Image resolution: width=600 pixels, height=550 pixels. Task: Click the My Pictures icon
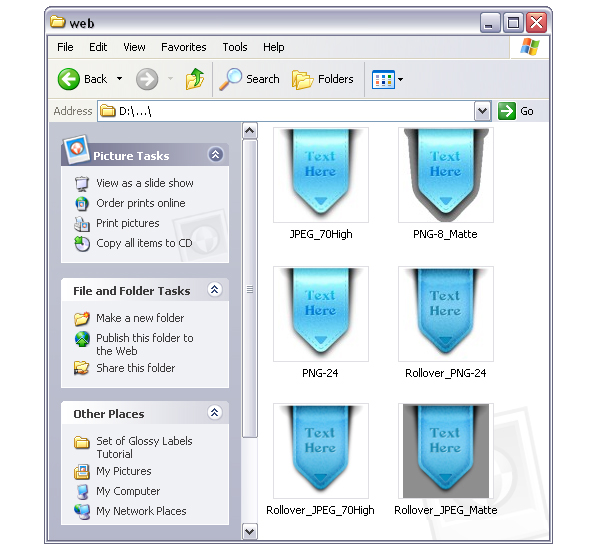coord(82,472)
